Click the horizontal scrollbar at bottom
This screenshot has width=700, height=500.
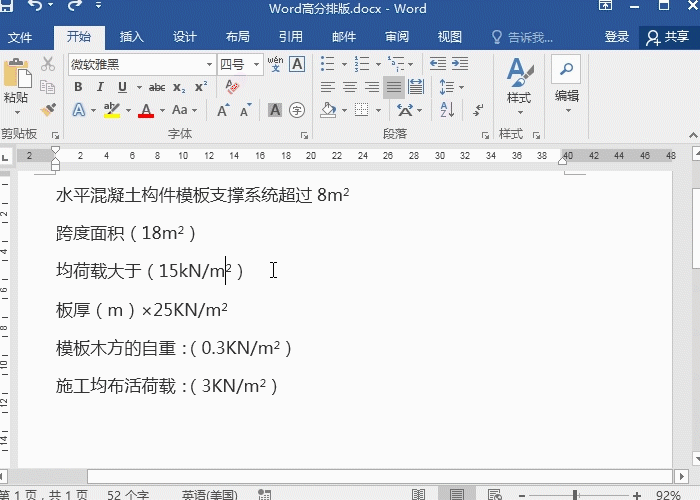[x=379, y=476]
